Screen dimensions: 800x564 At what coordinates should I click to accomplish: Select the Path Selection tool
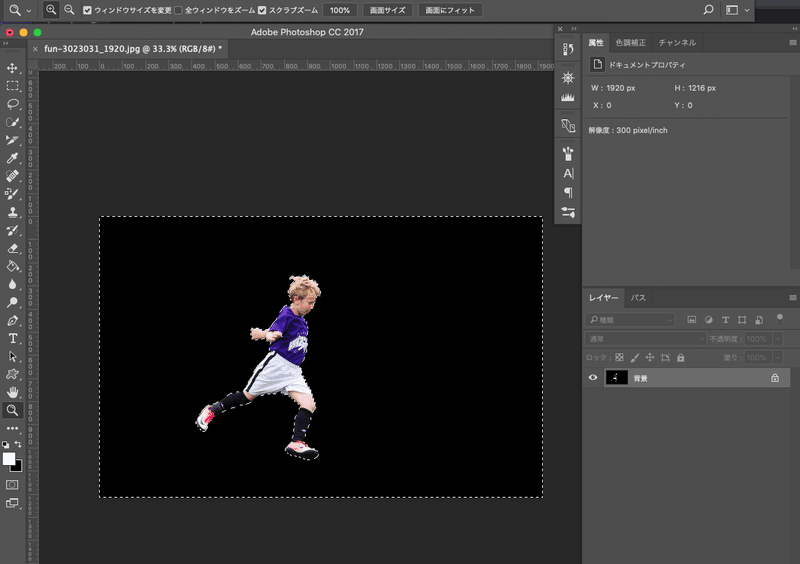click(x=12, y=356)
